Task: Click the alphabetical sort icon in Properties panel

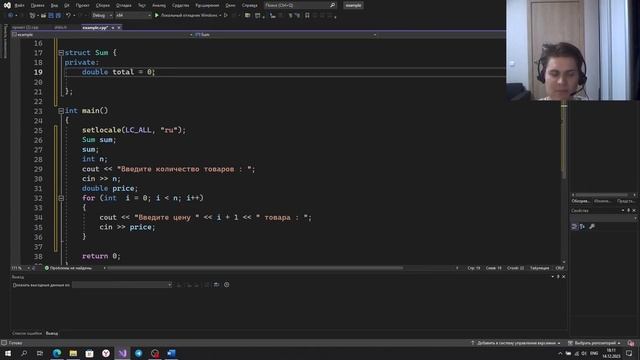Action: tap(582, 227)
